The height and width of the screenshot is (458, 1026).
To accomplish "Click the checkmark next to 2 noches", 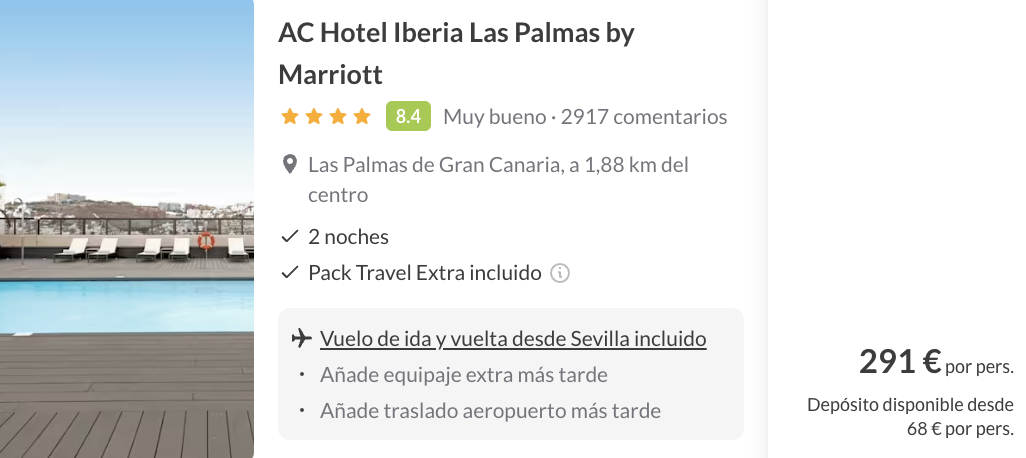I will 290,237.
